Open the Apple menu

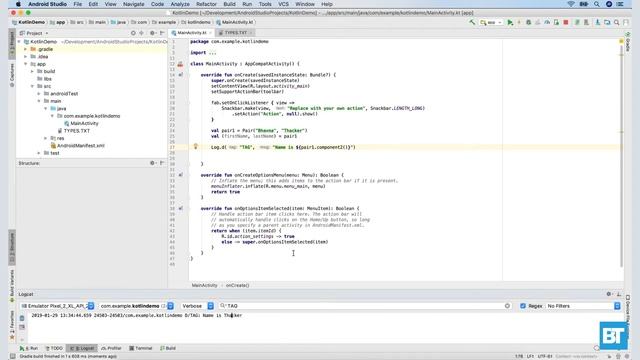(x=18, y=4)
